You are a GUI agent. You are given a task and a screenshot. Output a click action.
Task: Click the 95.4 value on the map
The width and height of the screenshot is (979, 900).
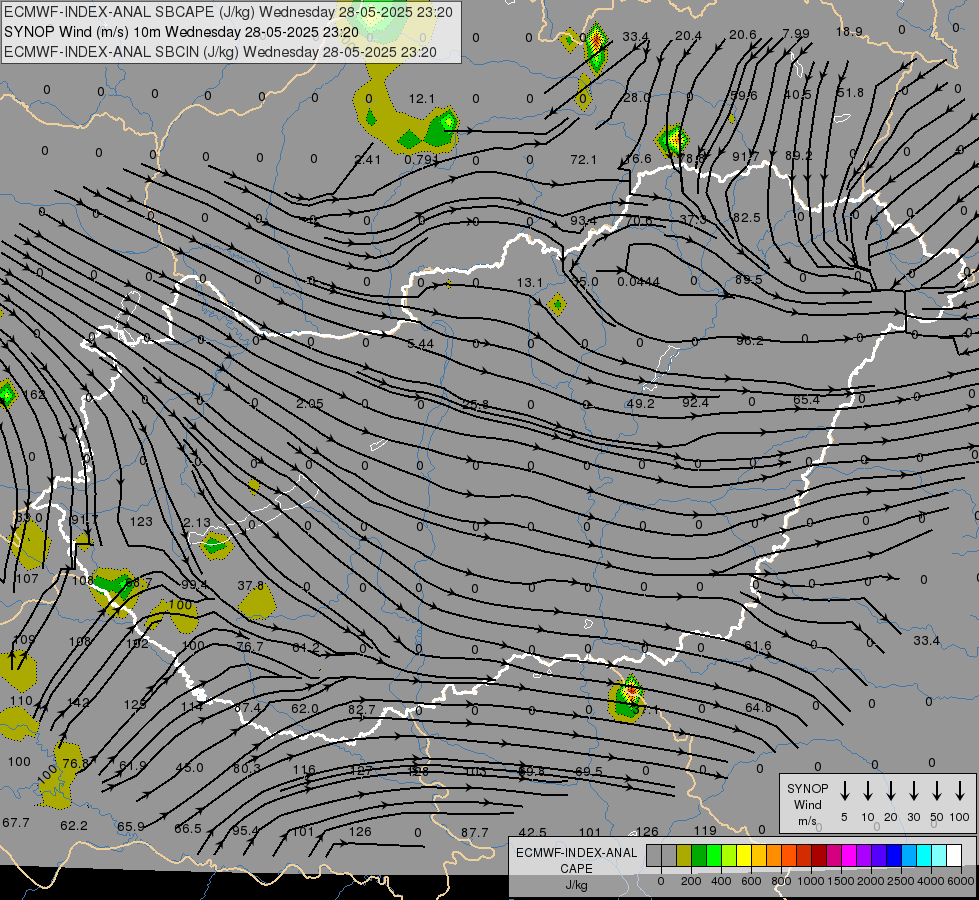(245, 831)
